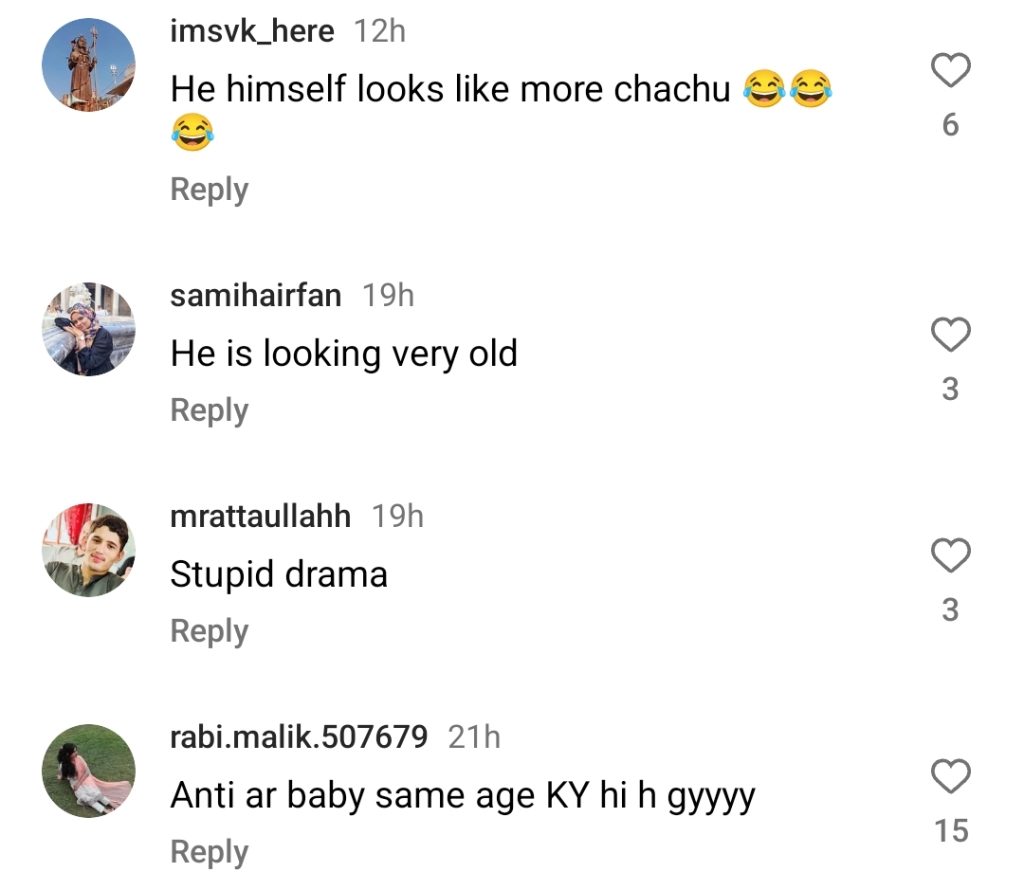Open the samihairfan username link
Viewport: 1024px width, 890px height.
[x=256, y=296]
